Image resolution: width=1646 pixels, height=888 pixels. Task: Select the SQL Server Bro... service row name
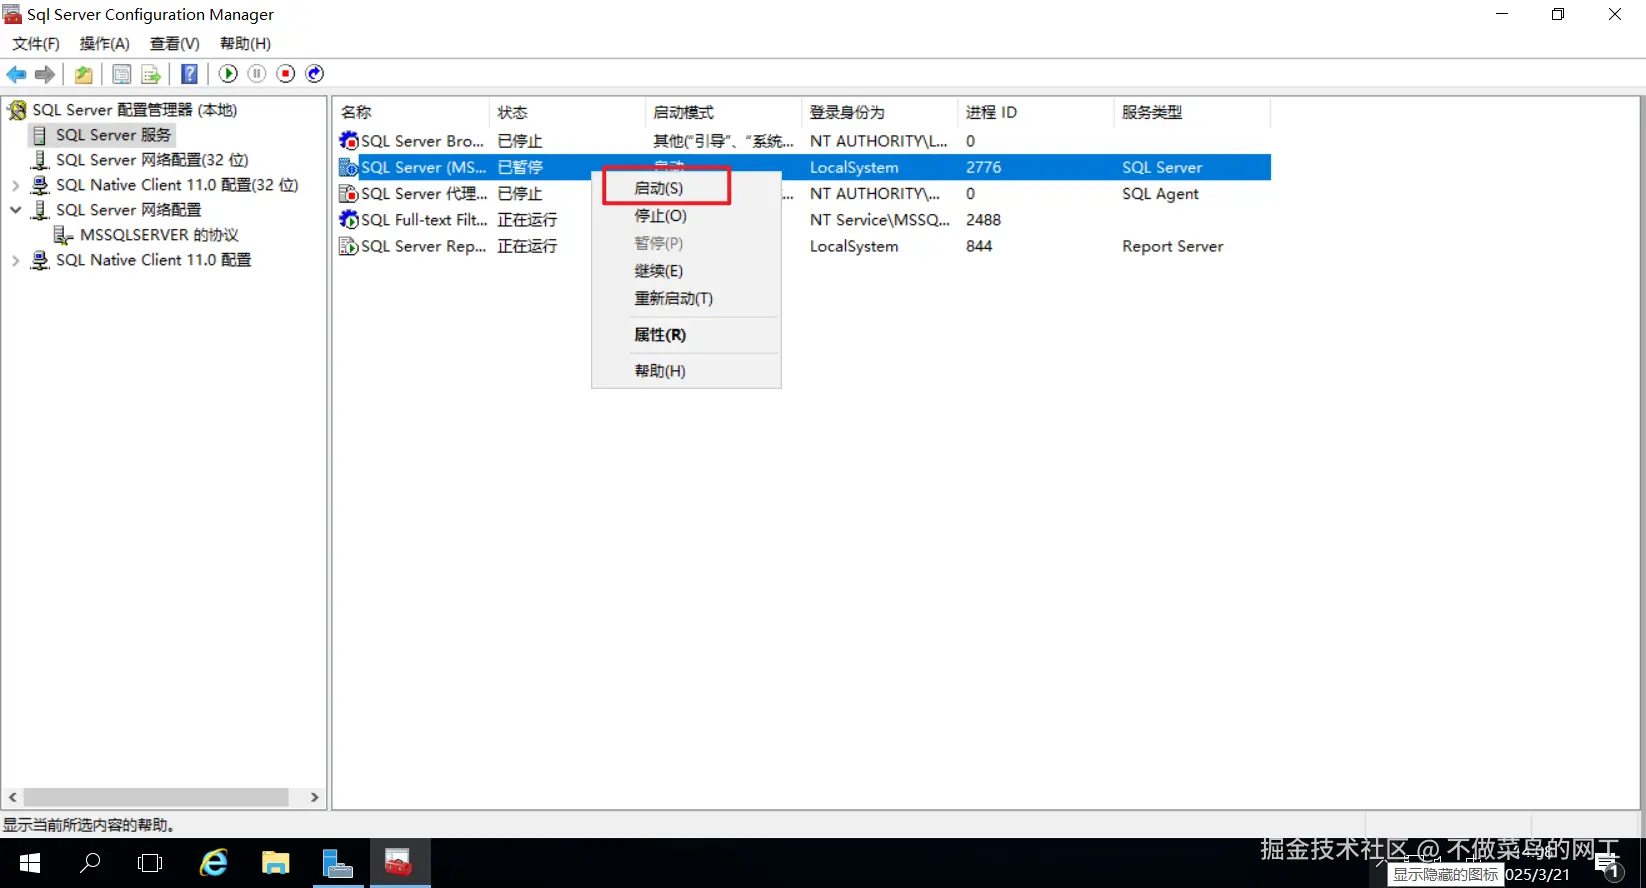(422, 141)
